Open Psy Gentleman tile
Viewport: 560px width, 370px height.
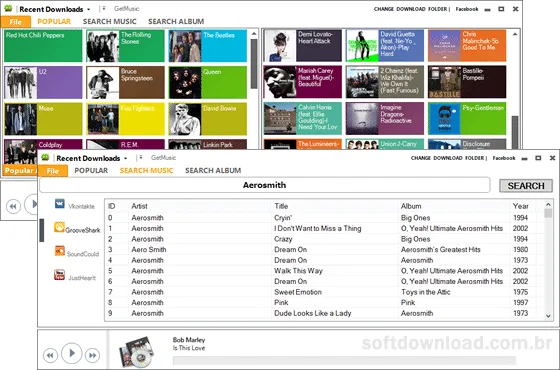467,119
